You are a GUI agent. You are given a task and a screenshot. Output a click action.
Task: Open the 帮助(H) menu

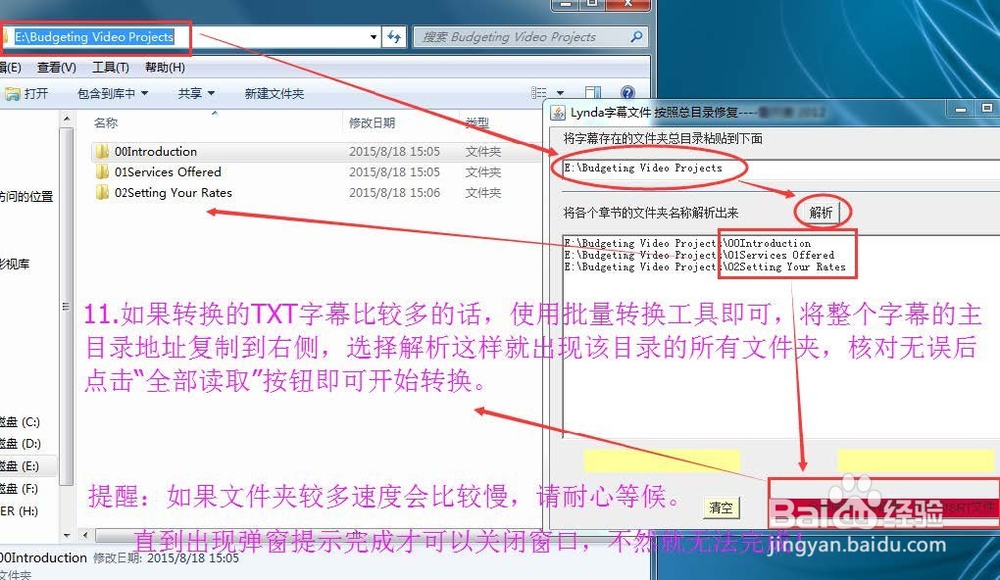click(165, 67)
